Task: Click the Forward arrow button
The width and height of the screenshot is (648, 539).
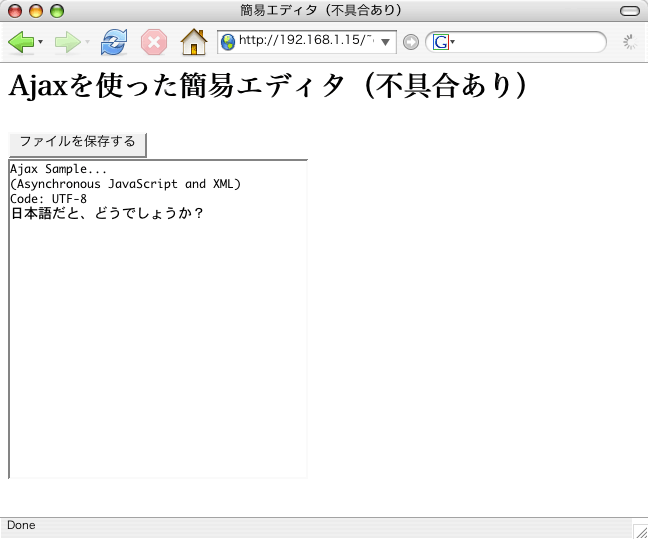Action: (x=68, y=42)
